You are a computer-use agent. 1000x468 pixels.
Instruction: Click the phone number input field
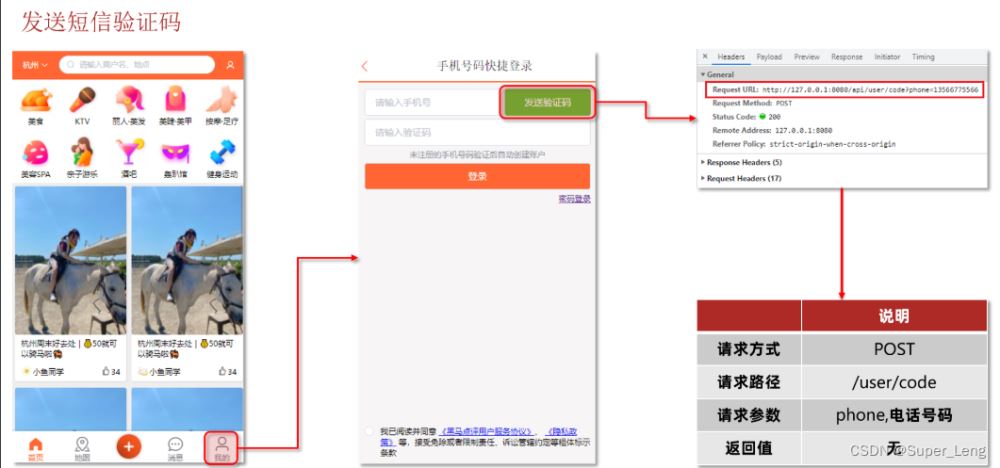434,102
